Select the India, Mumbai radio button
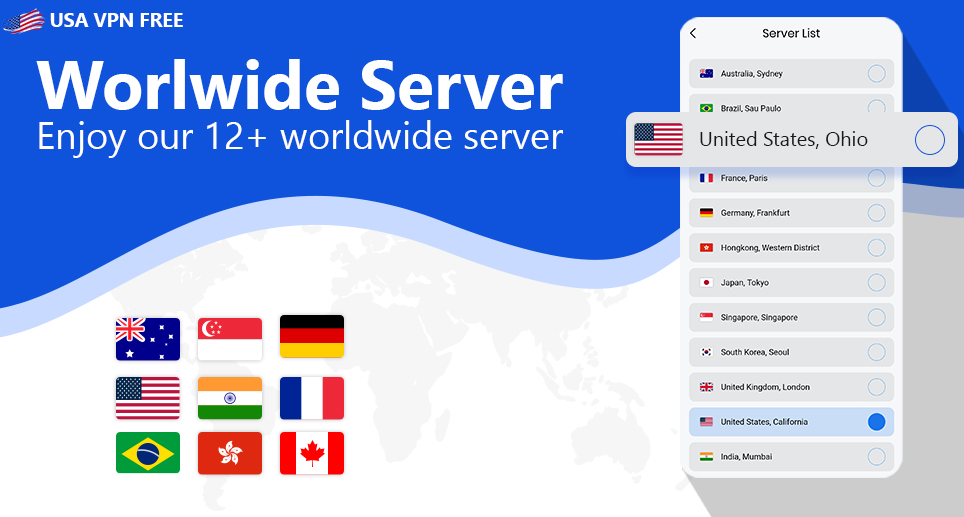The height and width of the screenshot is (517, 964). pos(876,457)
